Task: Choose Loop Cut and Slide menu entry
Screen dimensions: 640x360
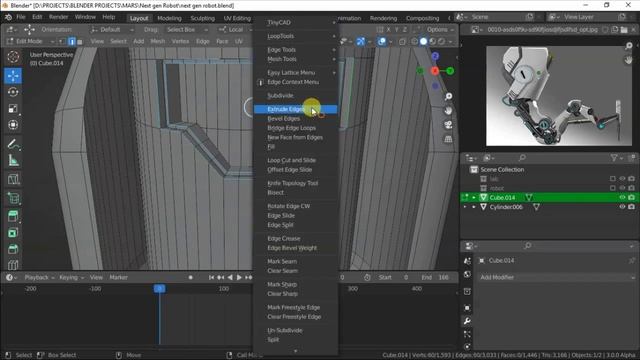Action: pos(296,160)
